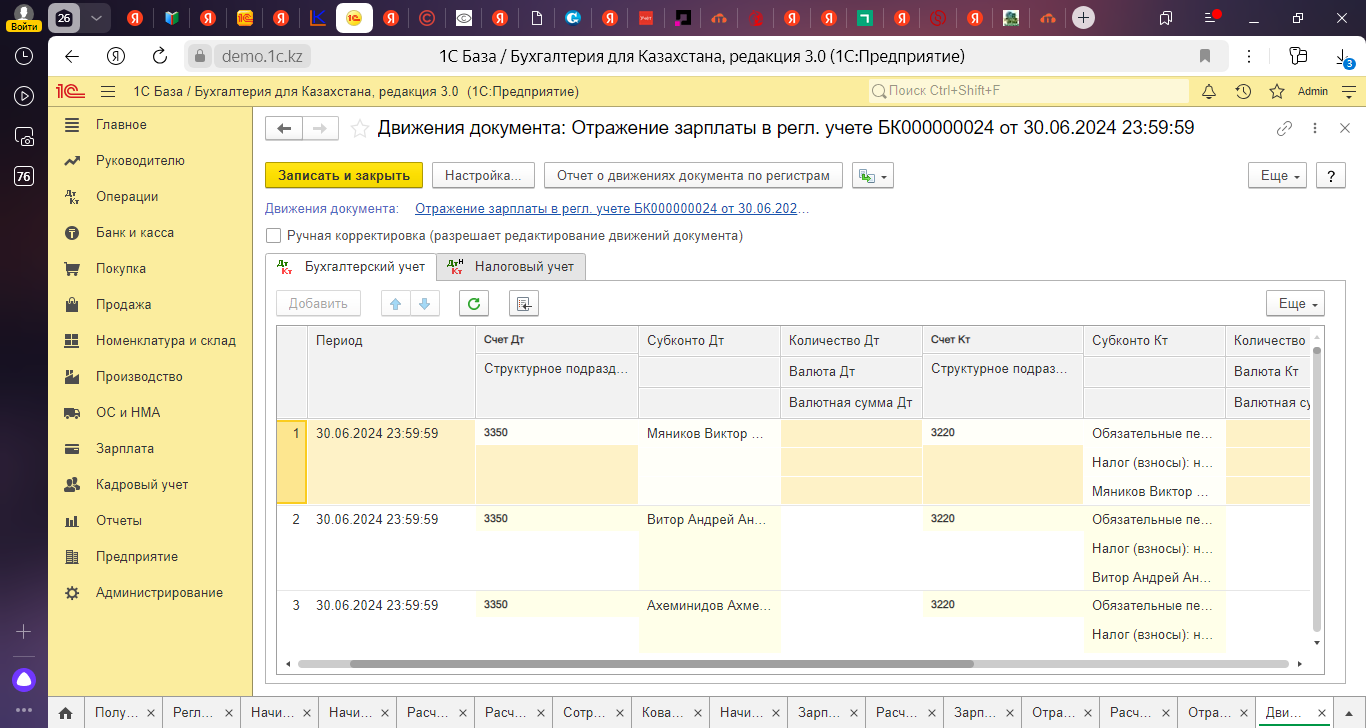This screenshot has width=1366, height=728.
Task: Click the refresh icon in table toolbar
Action: pyautogui.click(x=474, y=304)
